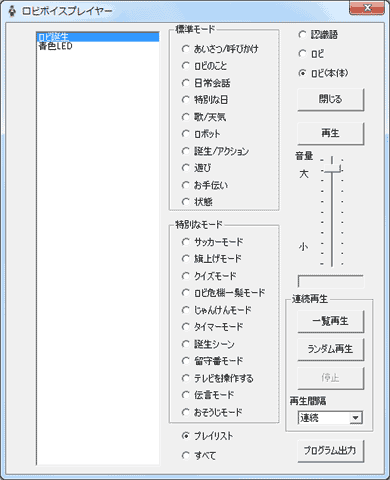Click the プログラム出力 button
Screen dimensions: 390x480
click(330, 451)
